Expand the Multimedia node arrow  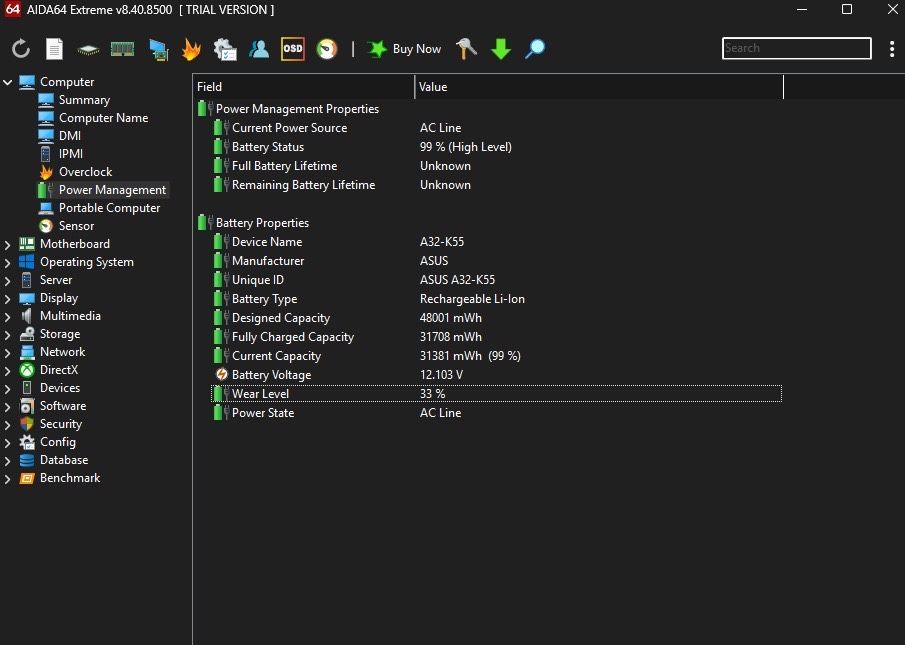pyautogui.click(x=8, y=317)
